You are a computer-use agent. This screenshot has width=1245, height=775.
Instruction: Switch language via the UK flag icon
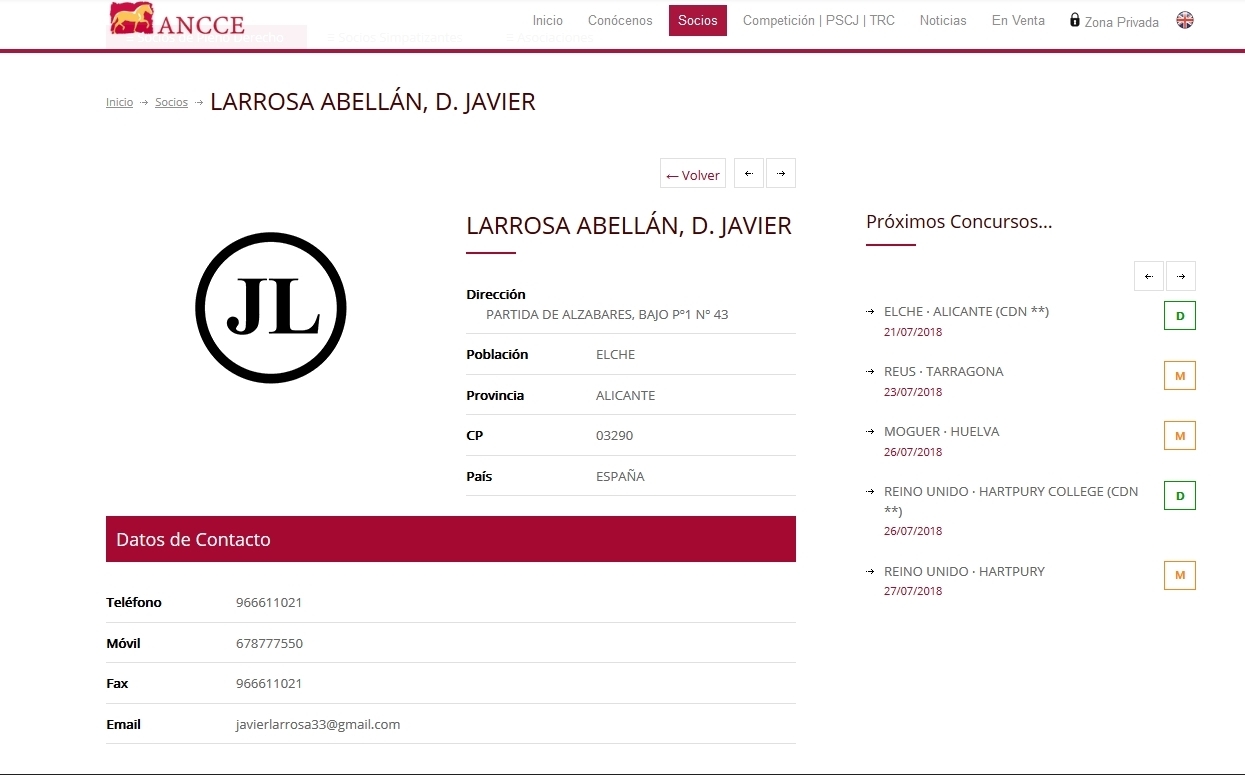click(x=1184, y=20)
